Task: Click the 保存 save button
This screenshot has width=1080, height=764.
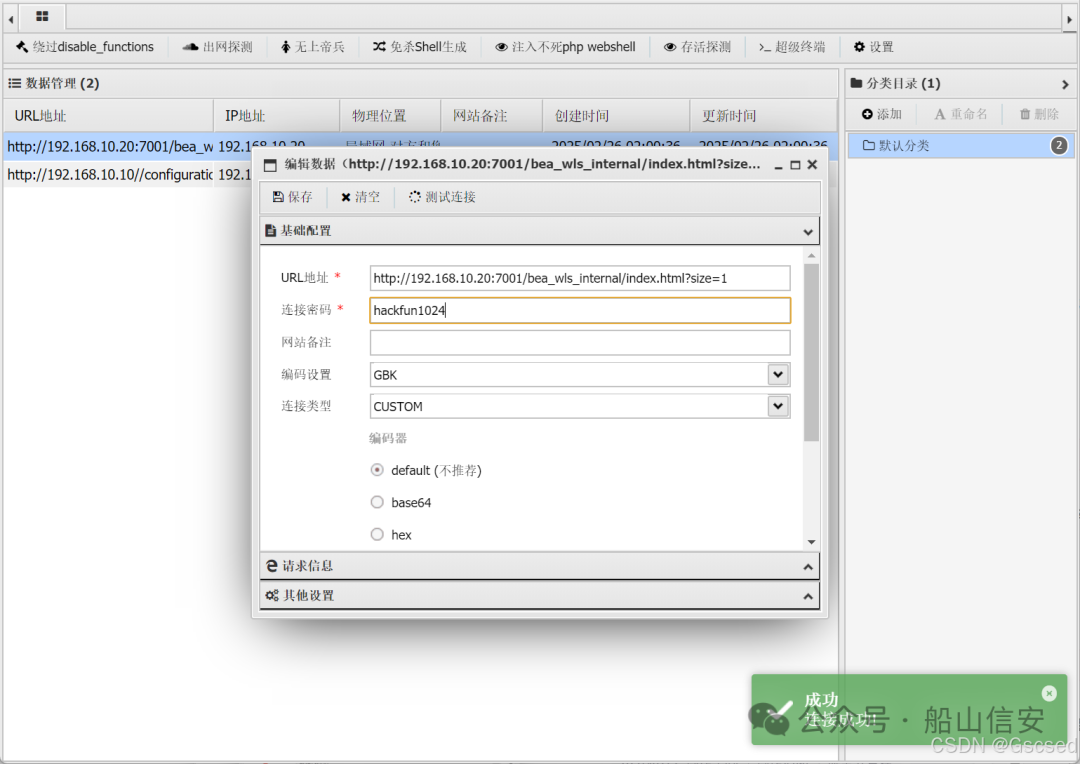Action: [292, 197]
